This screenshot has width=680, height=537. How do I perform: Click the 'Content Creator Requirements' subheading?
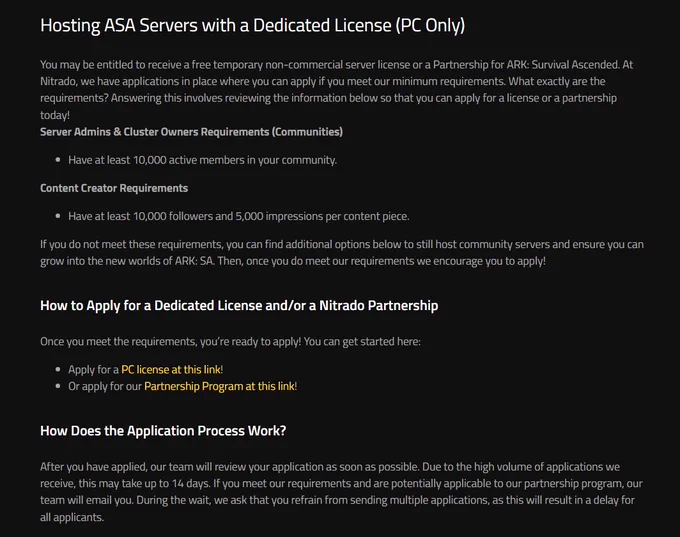[114, 188]
